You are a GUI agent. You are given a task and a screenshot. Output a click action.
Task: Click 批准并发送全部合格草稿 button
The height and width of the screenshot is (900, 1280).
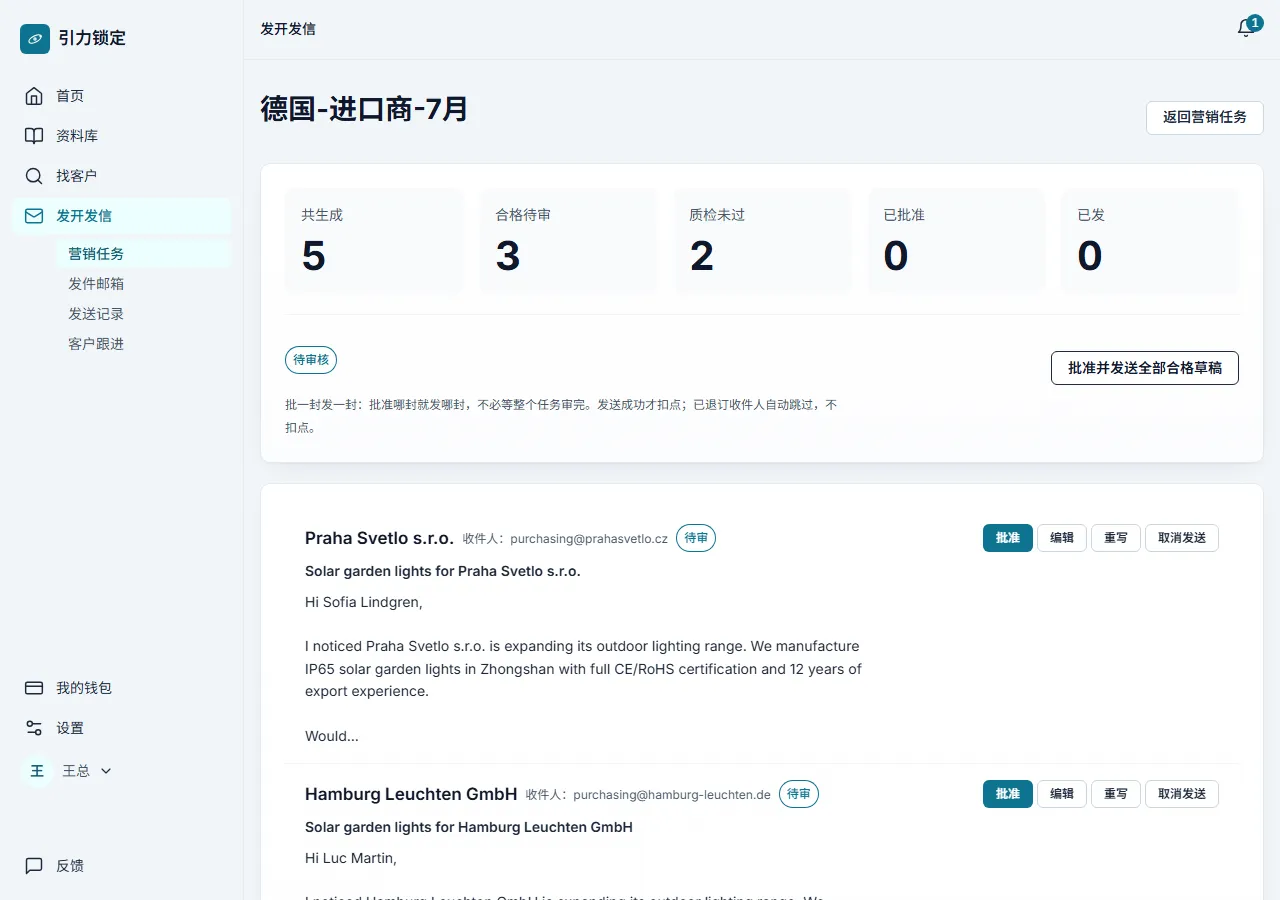tap(1145, 368)
